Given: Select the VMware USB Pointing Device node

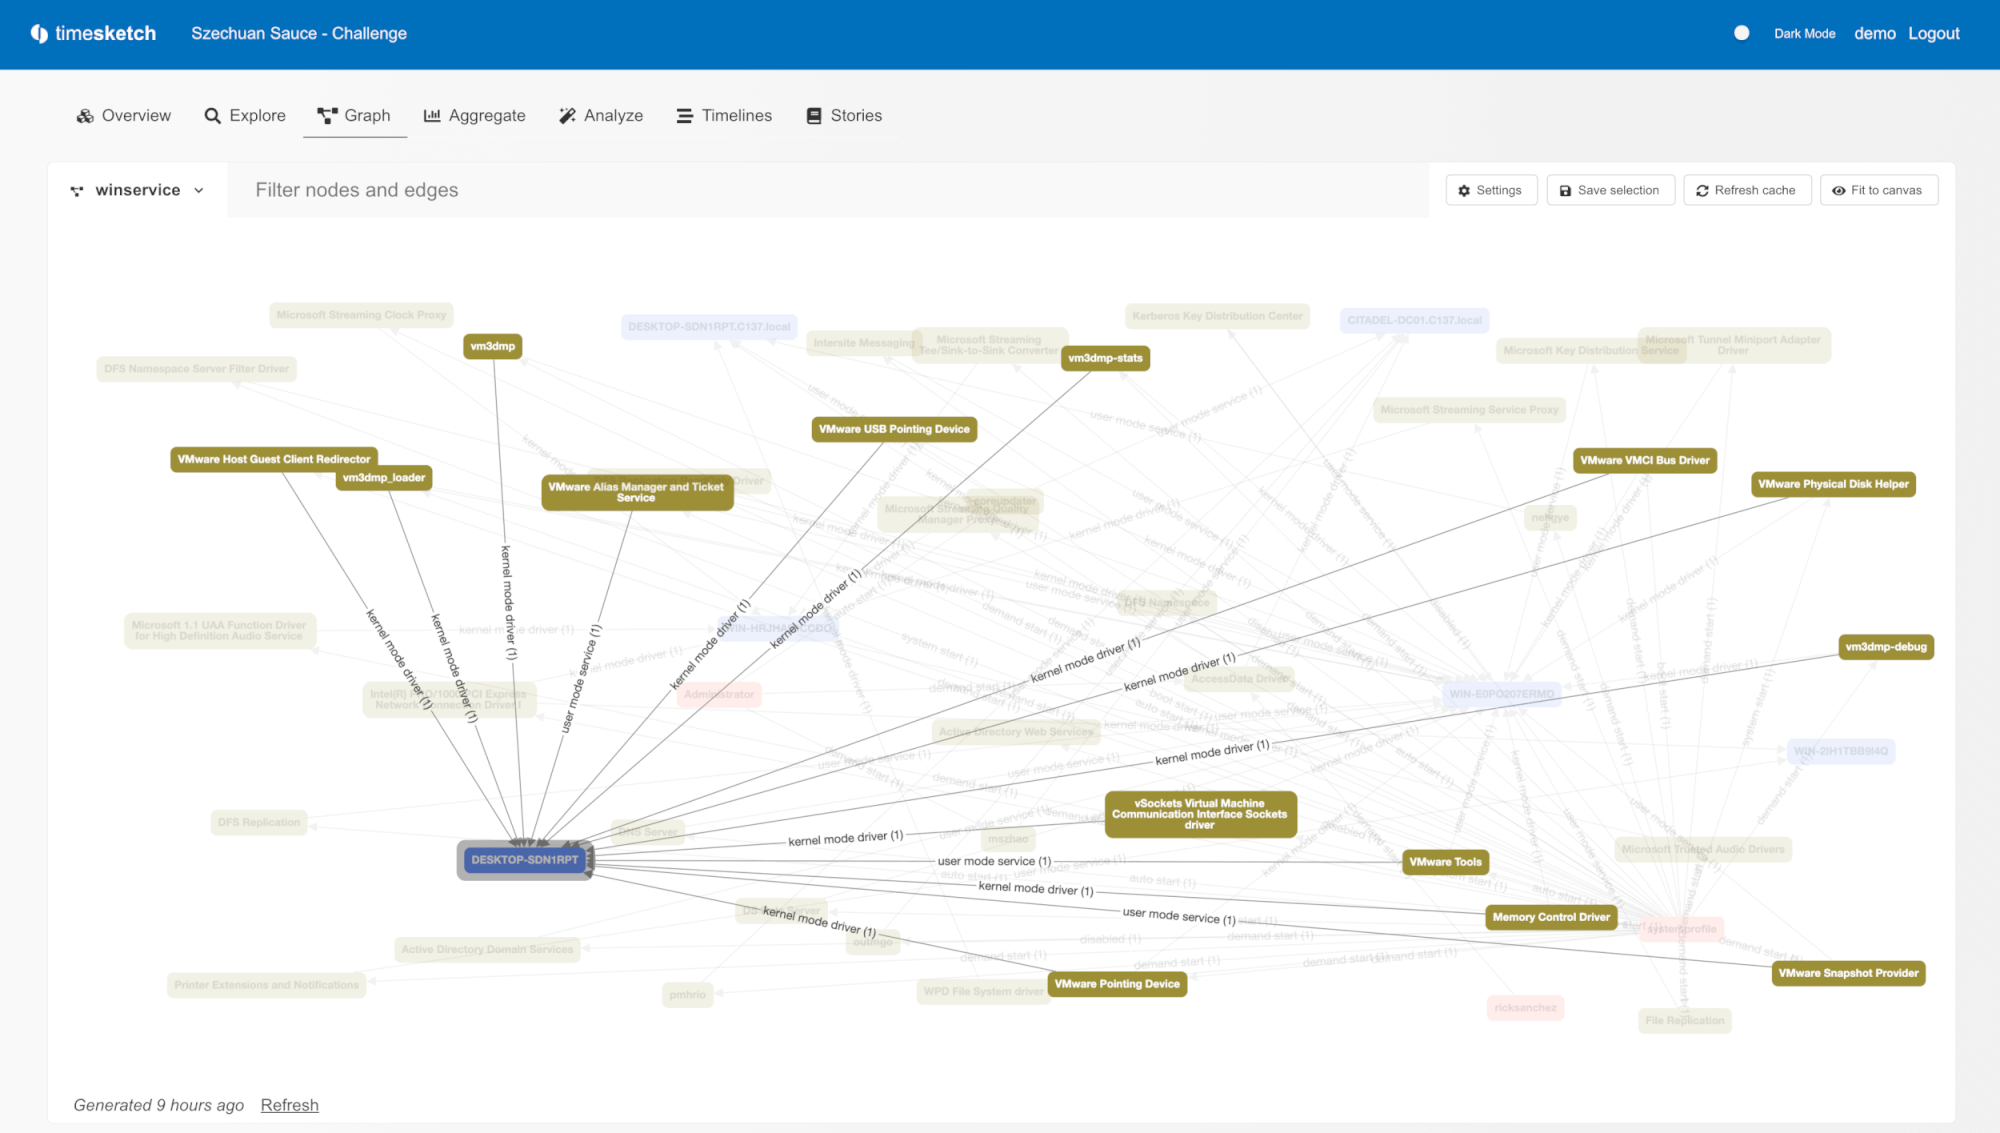Looking at the screenshot, I should pyautogui.click(x=894, y=429).
